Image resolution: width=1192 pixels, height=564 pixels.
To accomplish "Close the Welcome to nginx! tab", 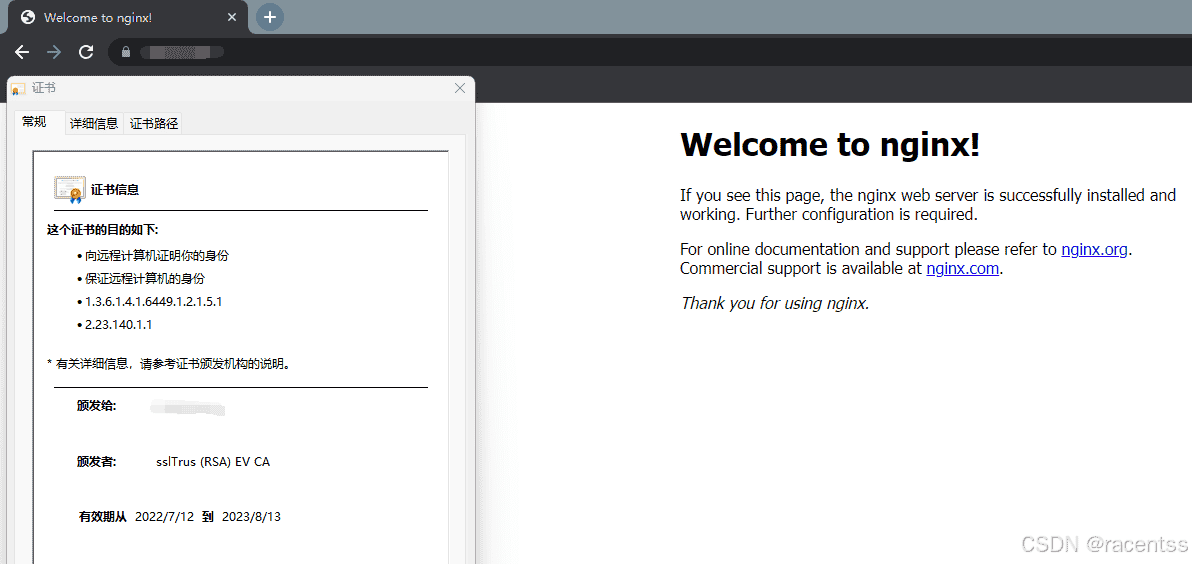I will pos(232,18).
